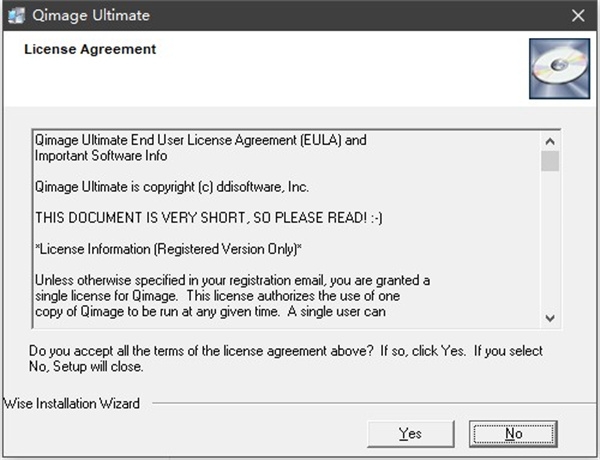Click the "Important Software Info" line
The height and width of the screenshot is (460, 600).
tap(101, 156)
